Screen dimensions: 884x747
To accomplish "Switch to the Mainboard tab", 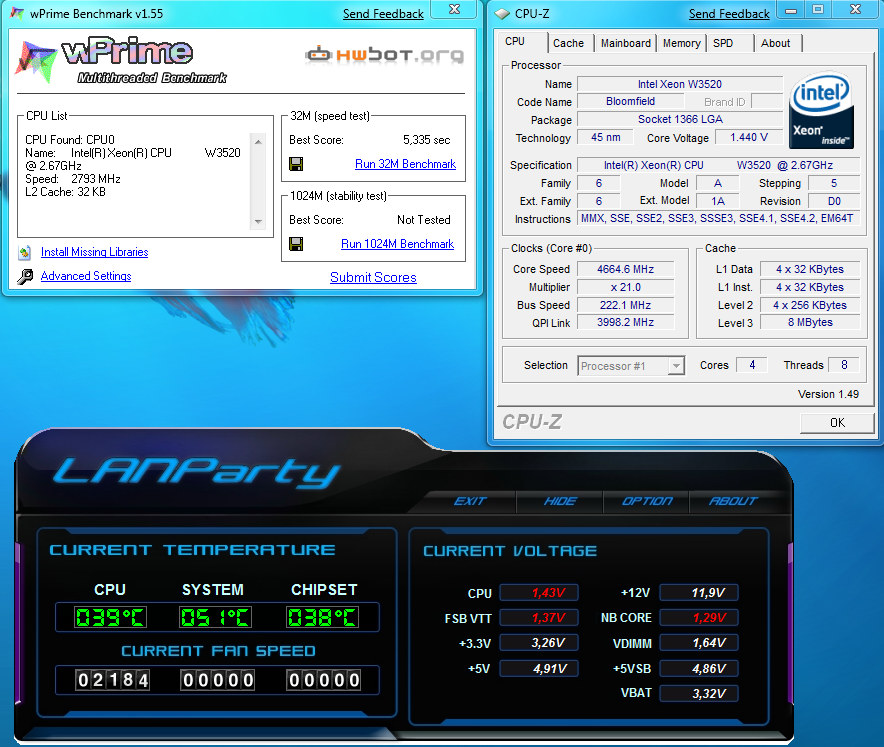I will click(x=626, y=43).
